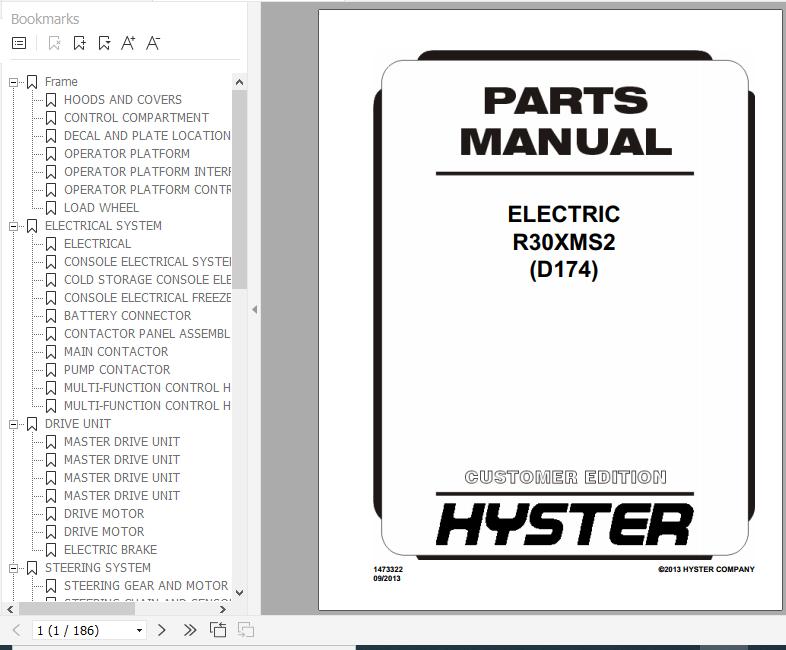Select the Frame top-level bookmark
Image resolution: width=786 pixels, height=650 pixels.
61,82
